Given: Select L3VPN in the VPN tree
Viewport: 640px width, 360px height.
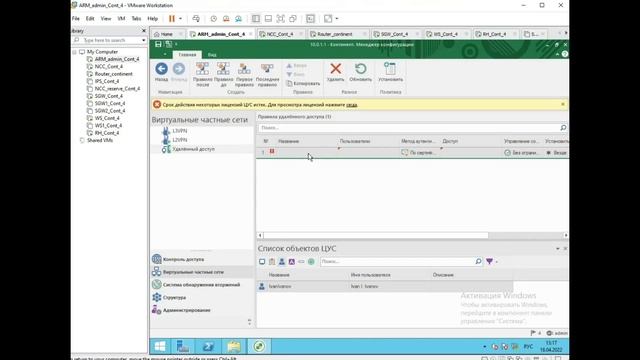Looking at the screenshot, I should click(180, 131).
